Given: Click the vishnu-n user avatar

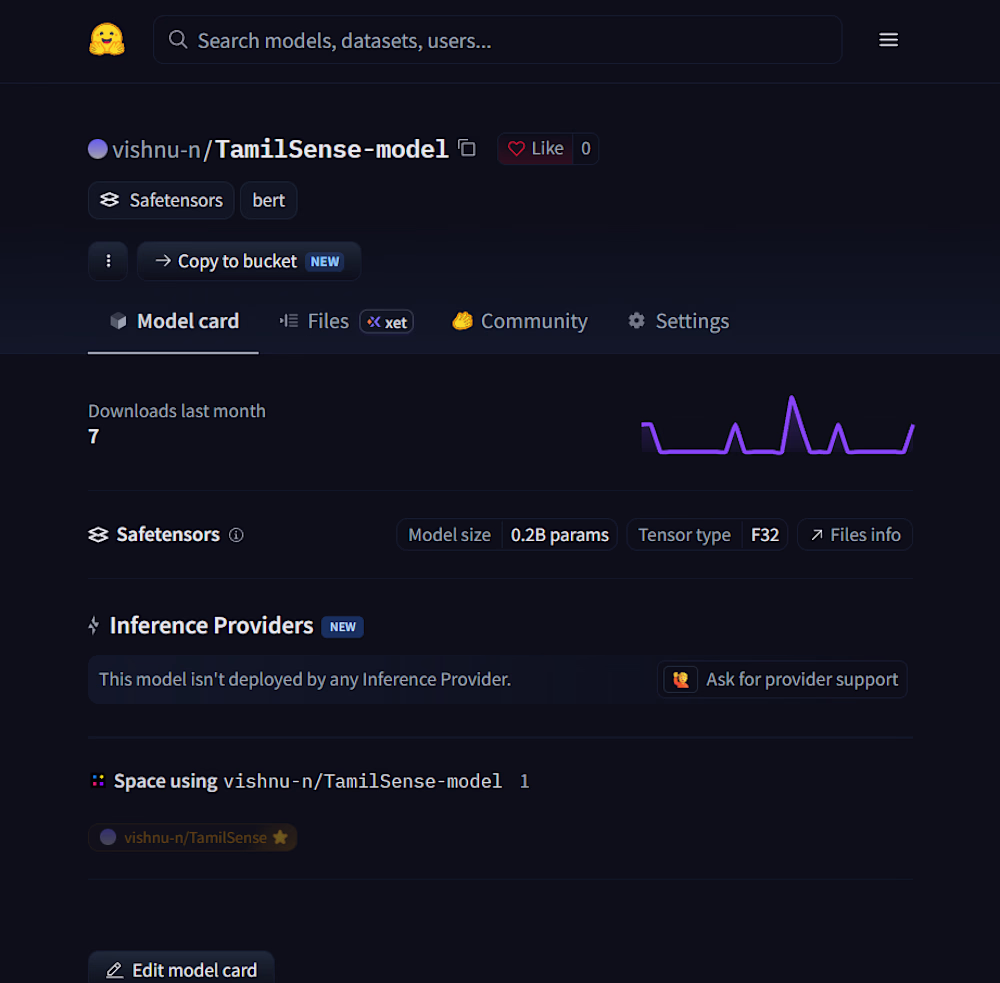Looking at the screenshot, I should tap(98, 149).
